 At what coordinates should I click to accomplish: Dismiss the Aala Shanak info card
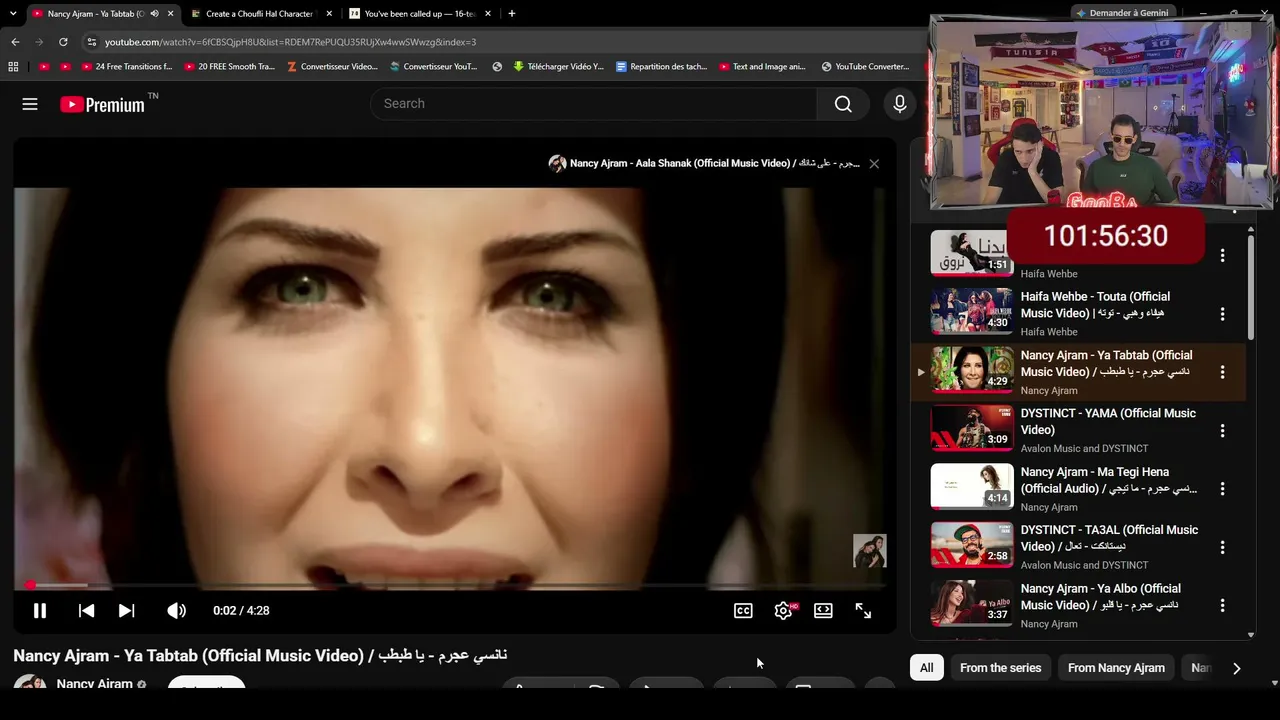pyautogui.click(x=874, y=163)
